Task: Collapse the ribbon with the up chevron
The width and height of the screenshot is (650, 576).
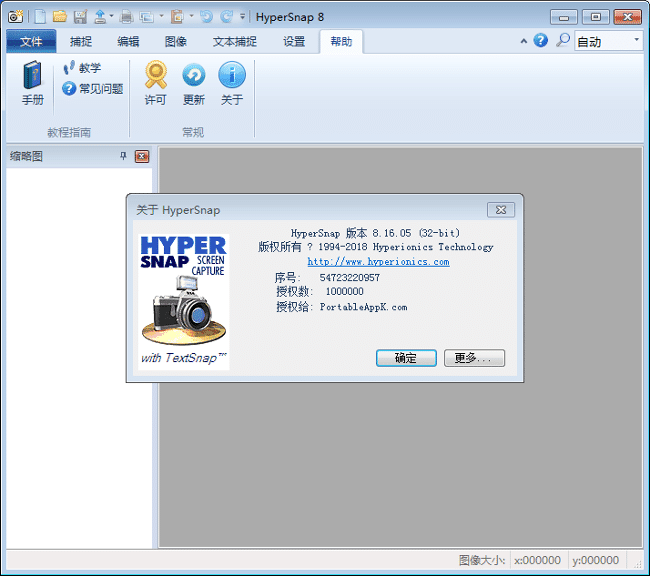Action: [x=524, y=41]
